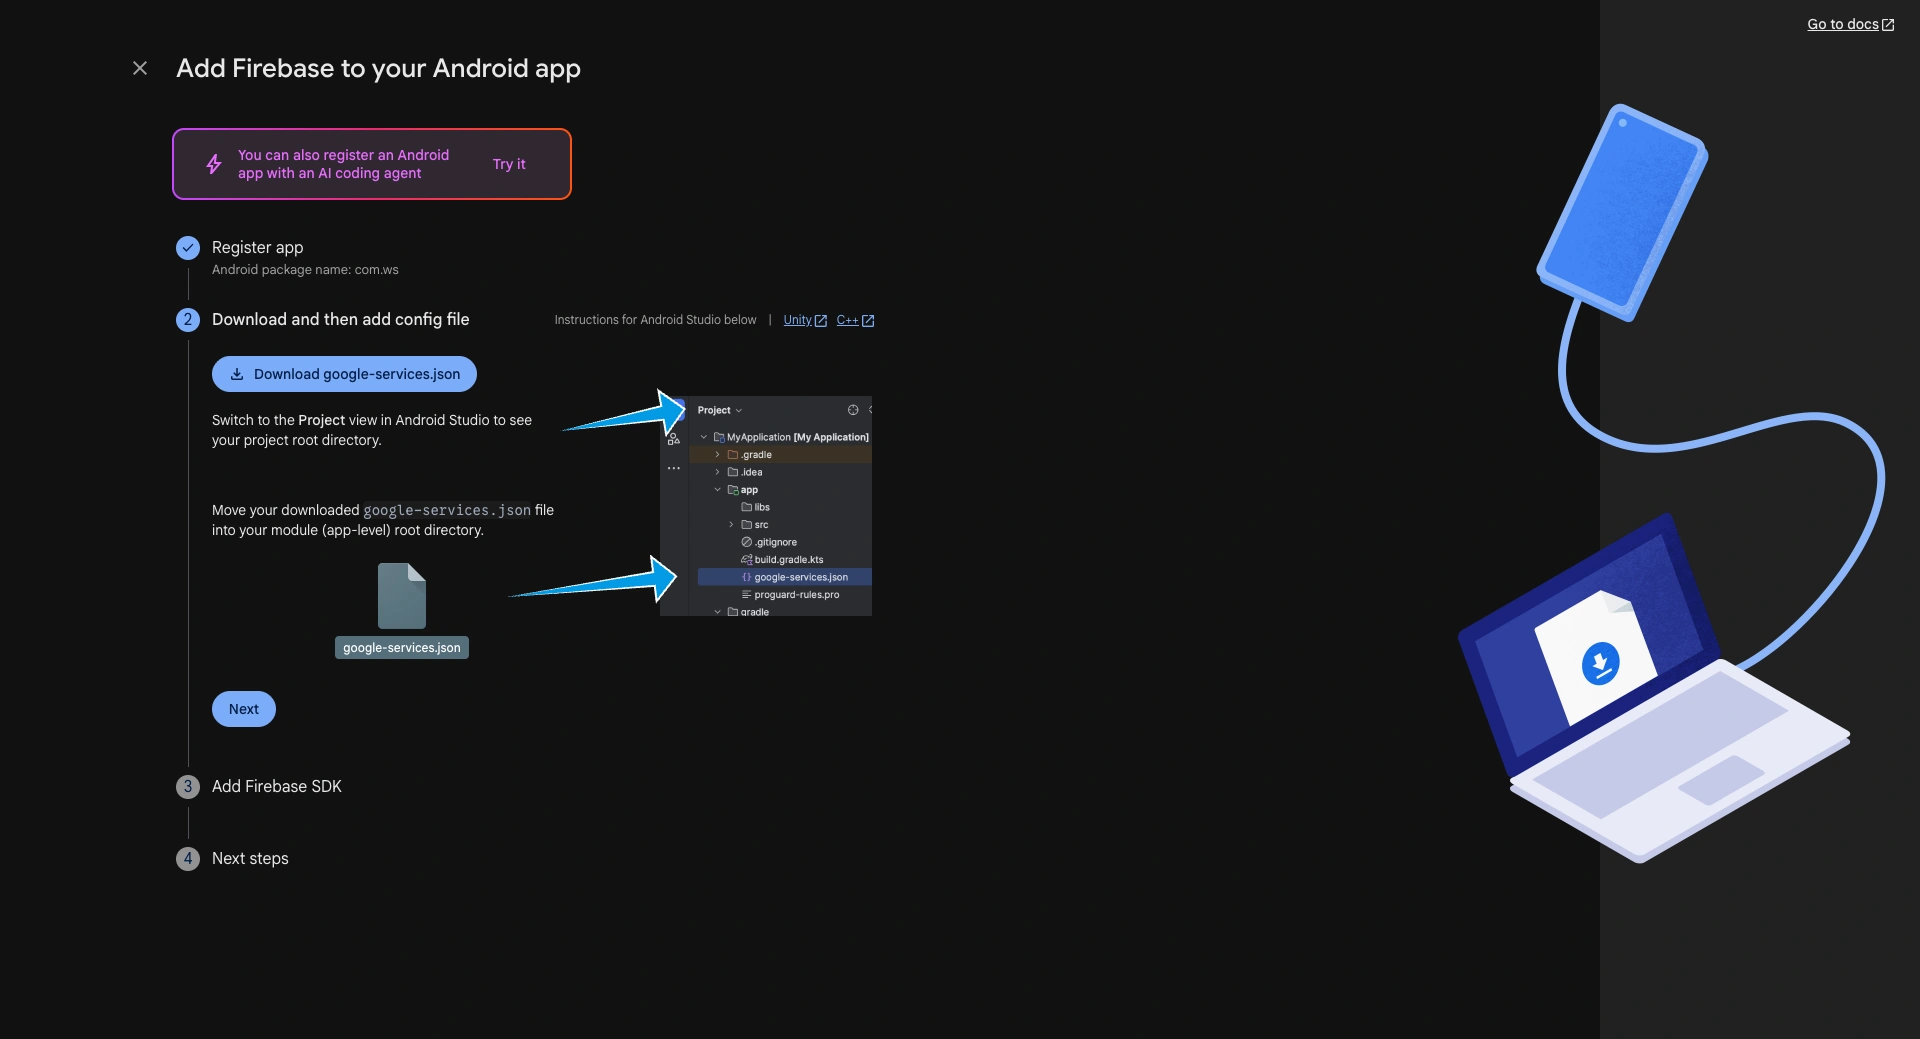
Task: Click step 3 number circle
Action: click(188, 787)
